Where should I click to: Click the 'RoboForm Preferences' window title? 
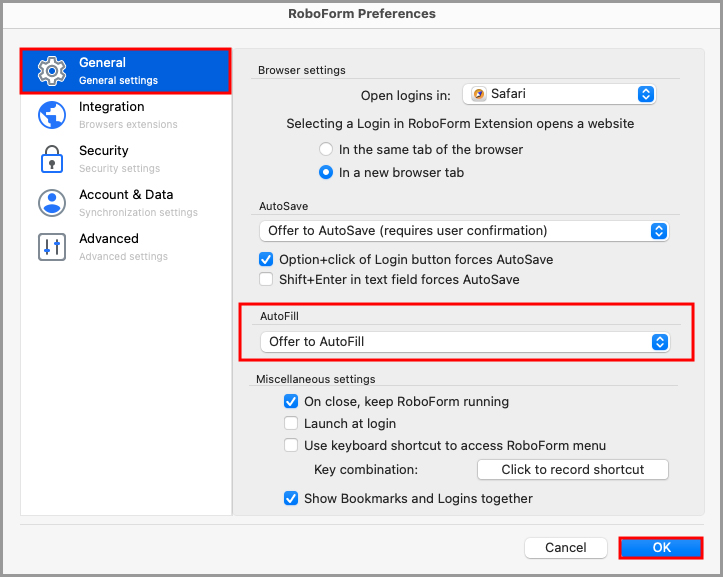point(362,14)
